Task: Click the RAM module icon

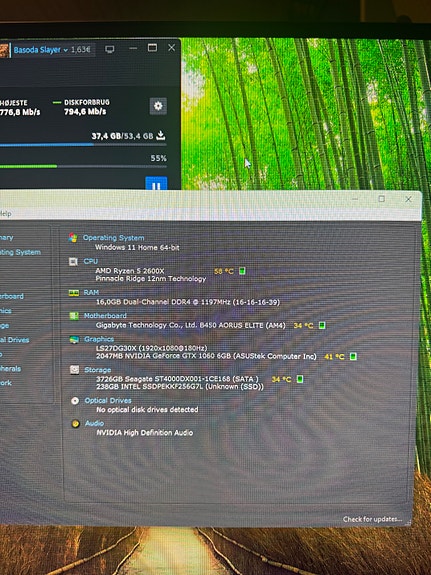Action: 74,293
